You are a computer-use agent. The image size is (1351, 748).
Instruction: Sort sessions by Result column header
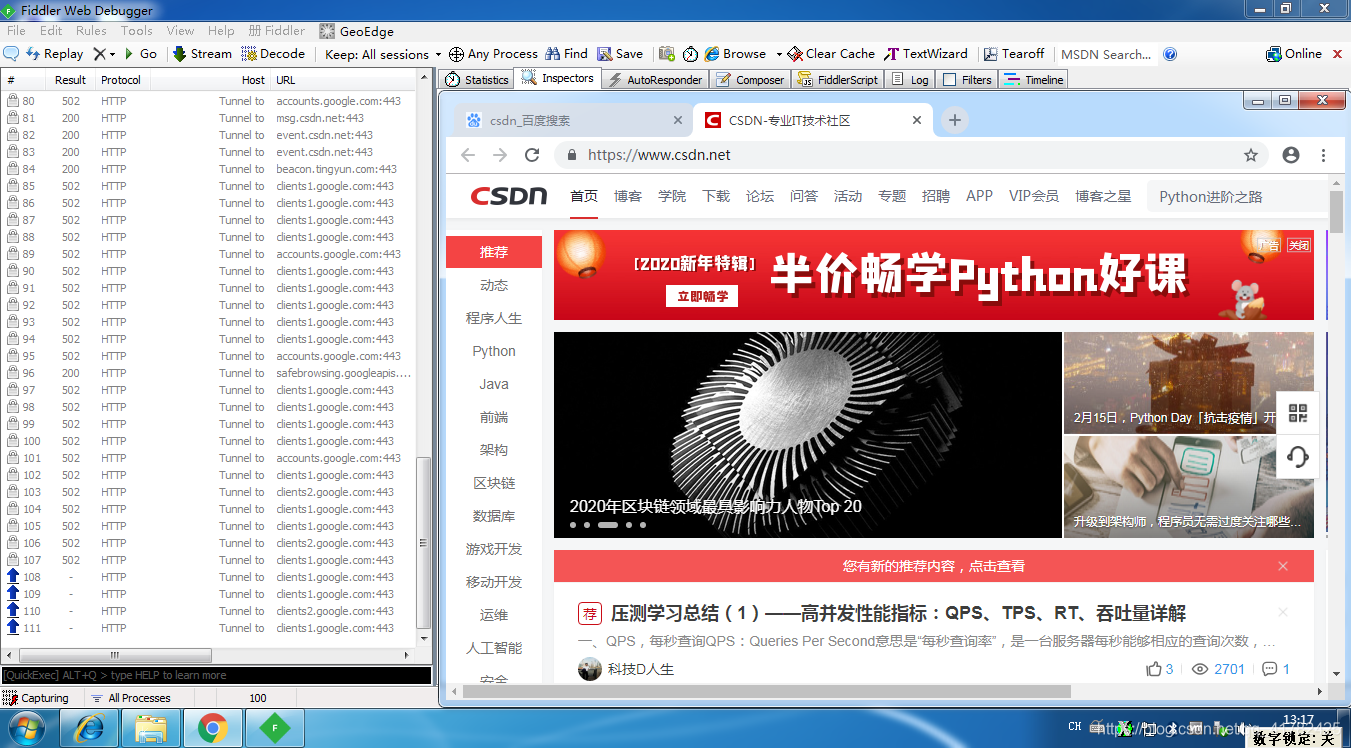click(x=70, y=80)
